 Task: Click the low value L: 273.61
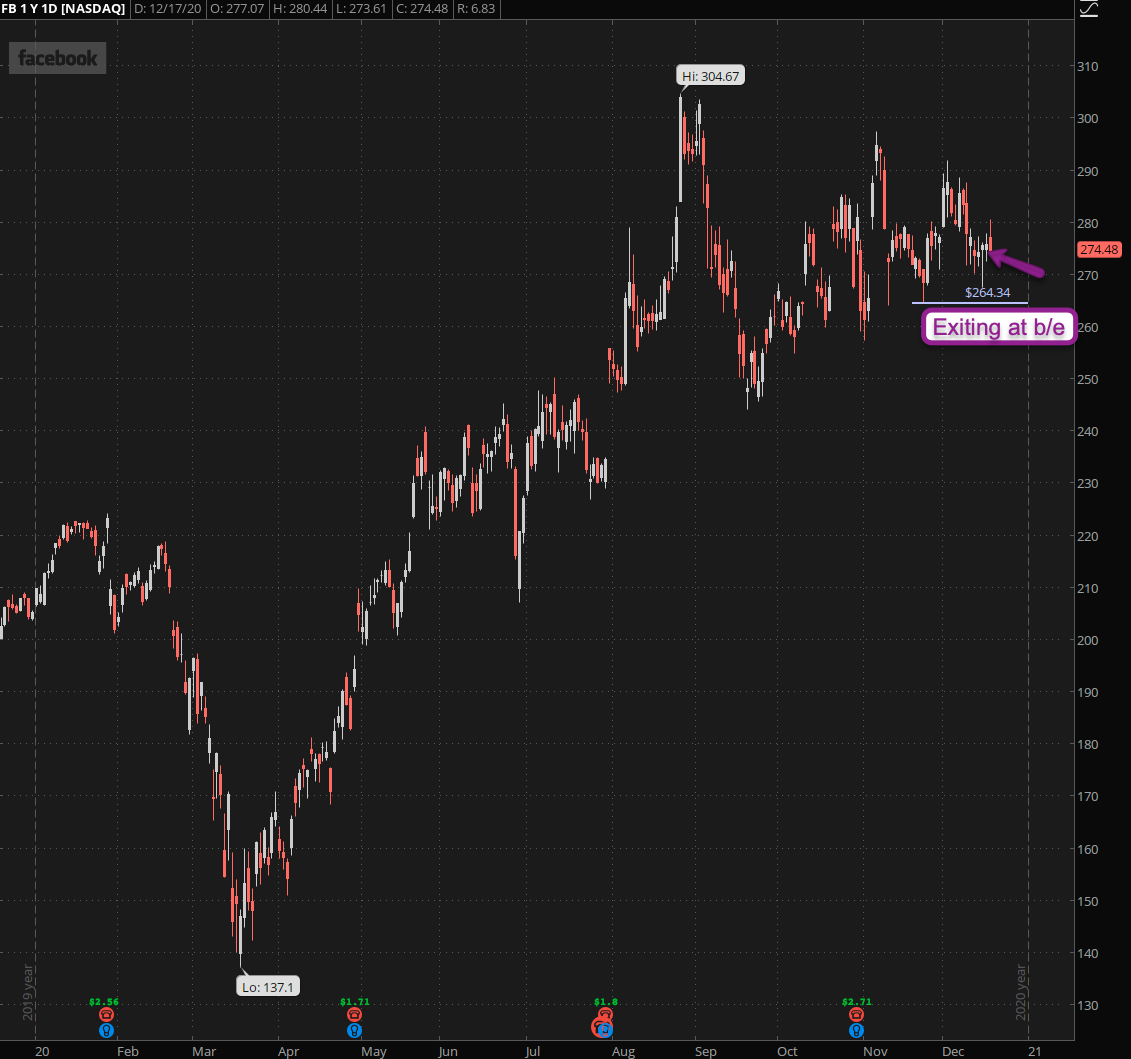(361, 9)
